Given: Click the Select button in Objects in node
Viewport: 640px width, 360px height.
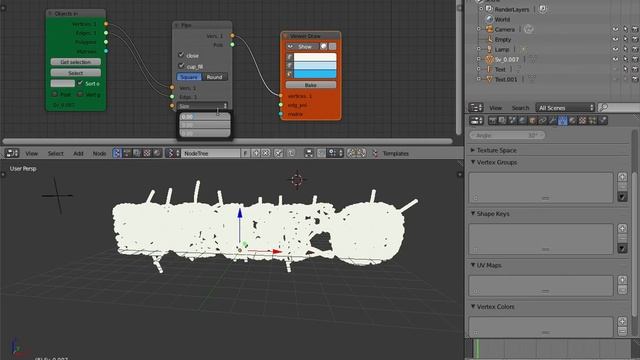Looking at the screenshot, I should tap(76, 73).
